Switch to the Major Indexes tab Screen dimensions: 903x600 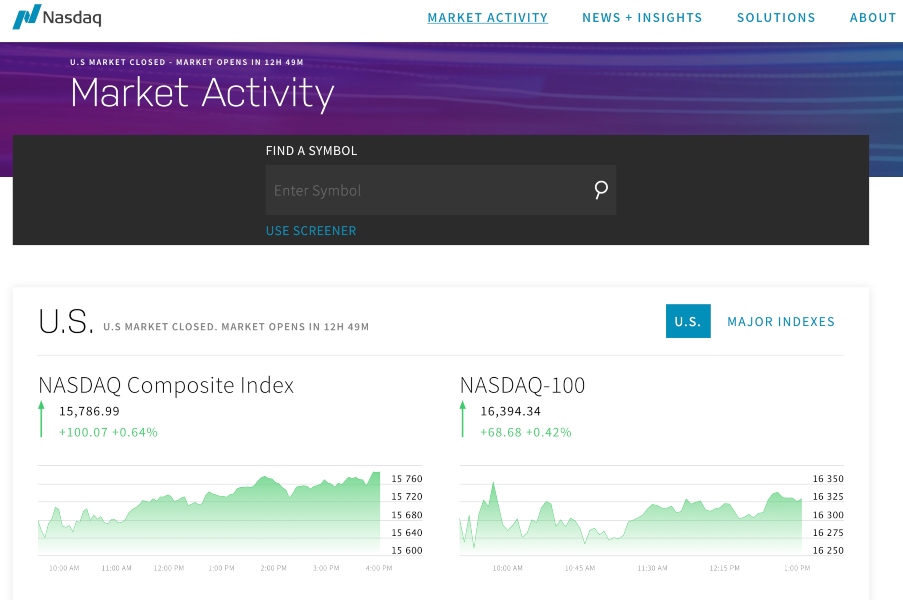pos(781,321)
